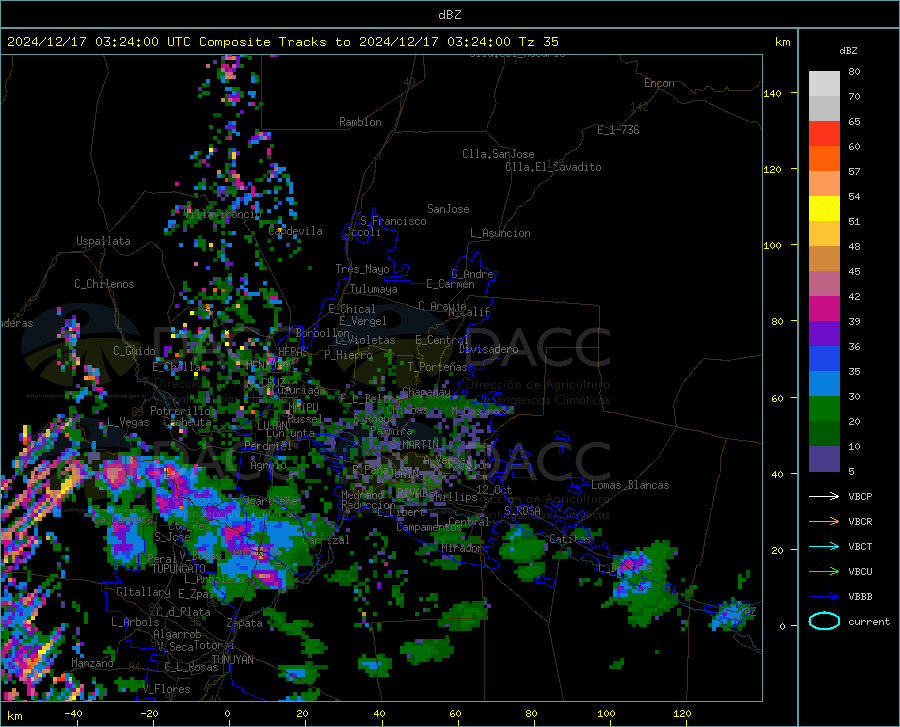Click the VBCP white arrow legend icon
Screen dimensions: 900x727
click(824, 496)
